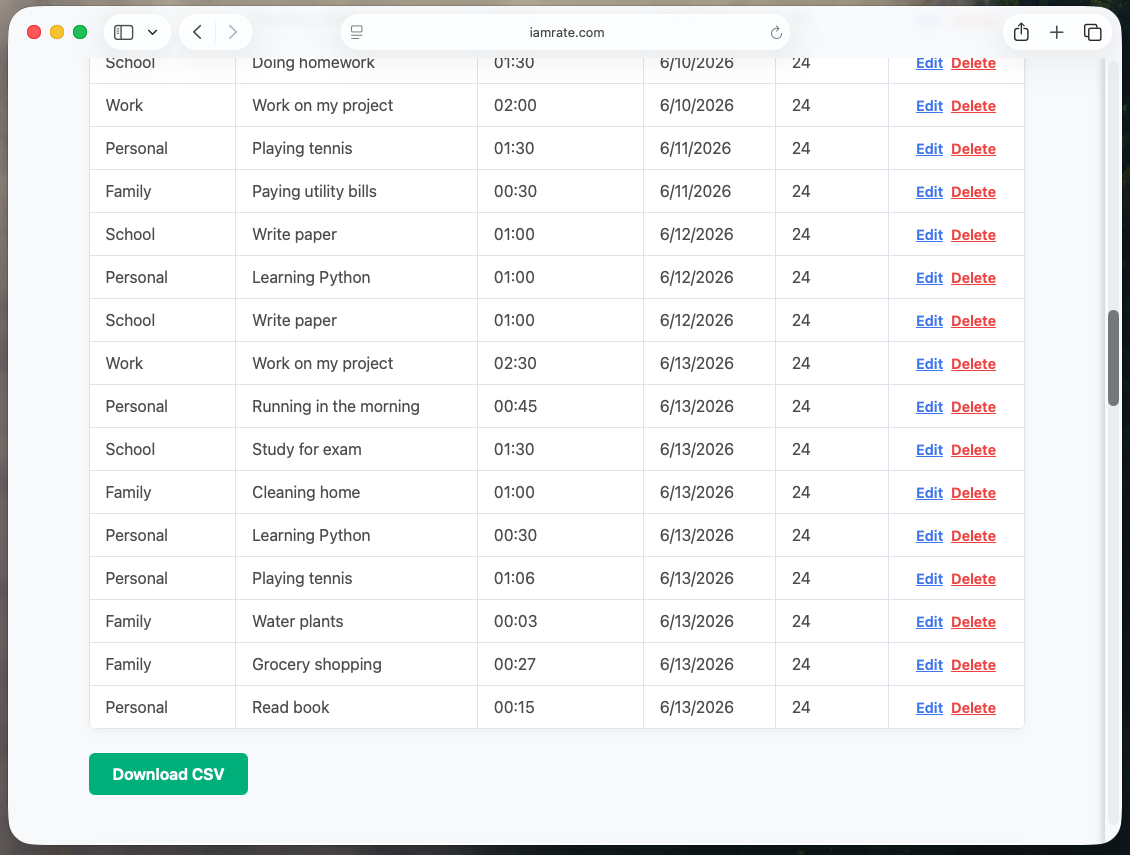This screenshot has width=1130, height=855.
Task: Edit the Cleaning home entry
Action: coord(929,493)
